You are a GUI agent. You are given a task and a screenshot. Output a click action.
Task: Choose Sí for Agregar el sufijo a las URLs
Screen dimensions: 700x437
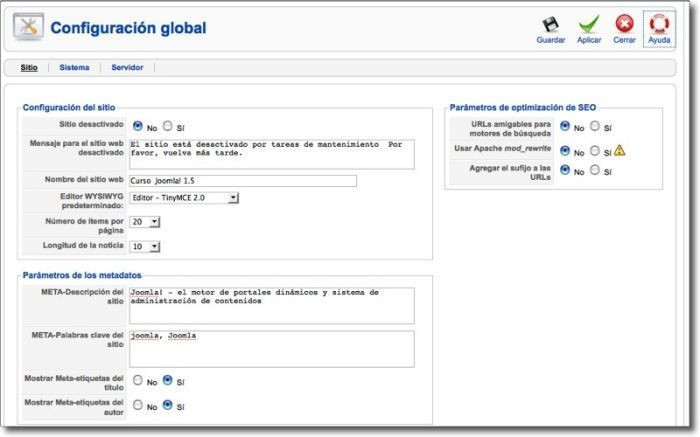point(595,171)
